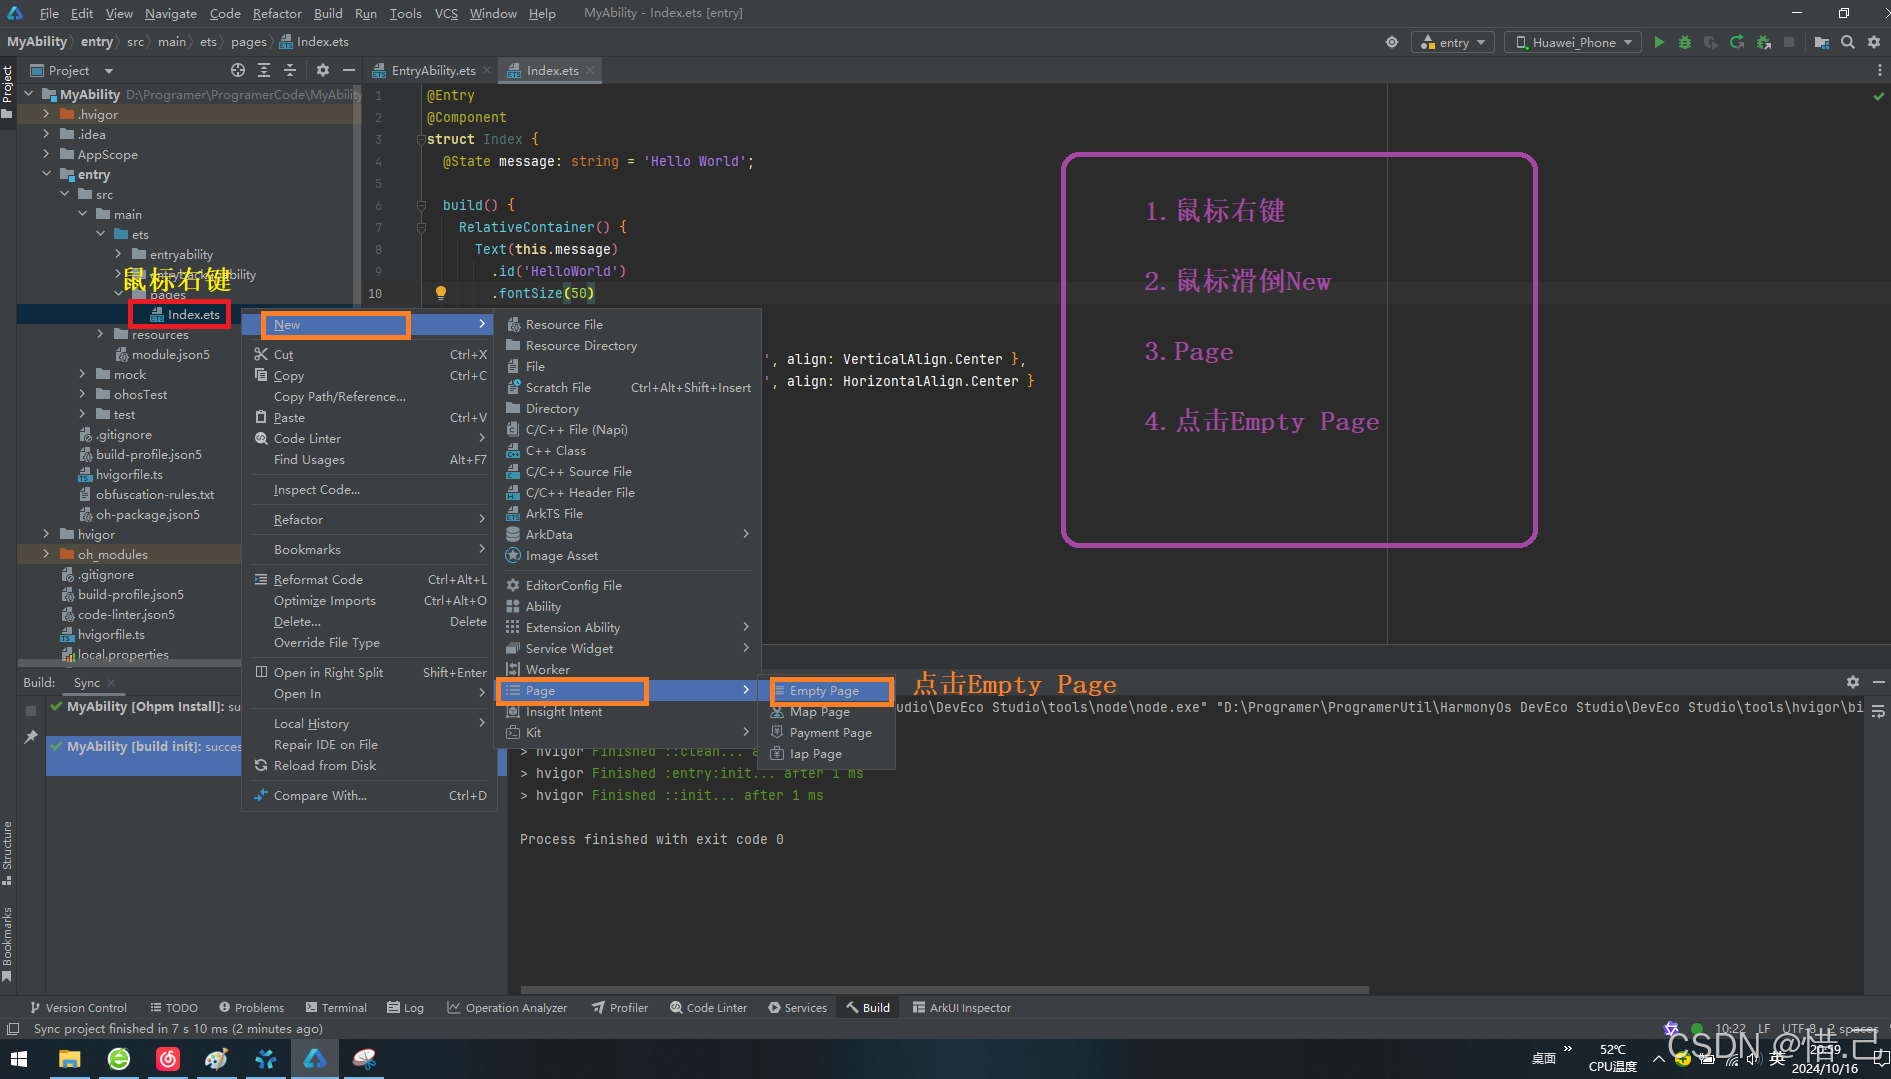Select ArkTS File in New submenu
This screenshot has width=1891, height=1079.
coord(628,513)
